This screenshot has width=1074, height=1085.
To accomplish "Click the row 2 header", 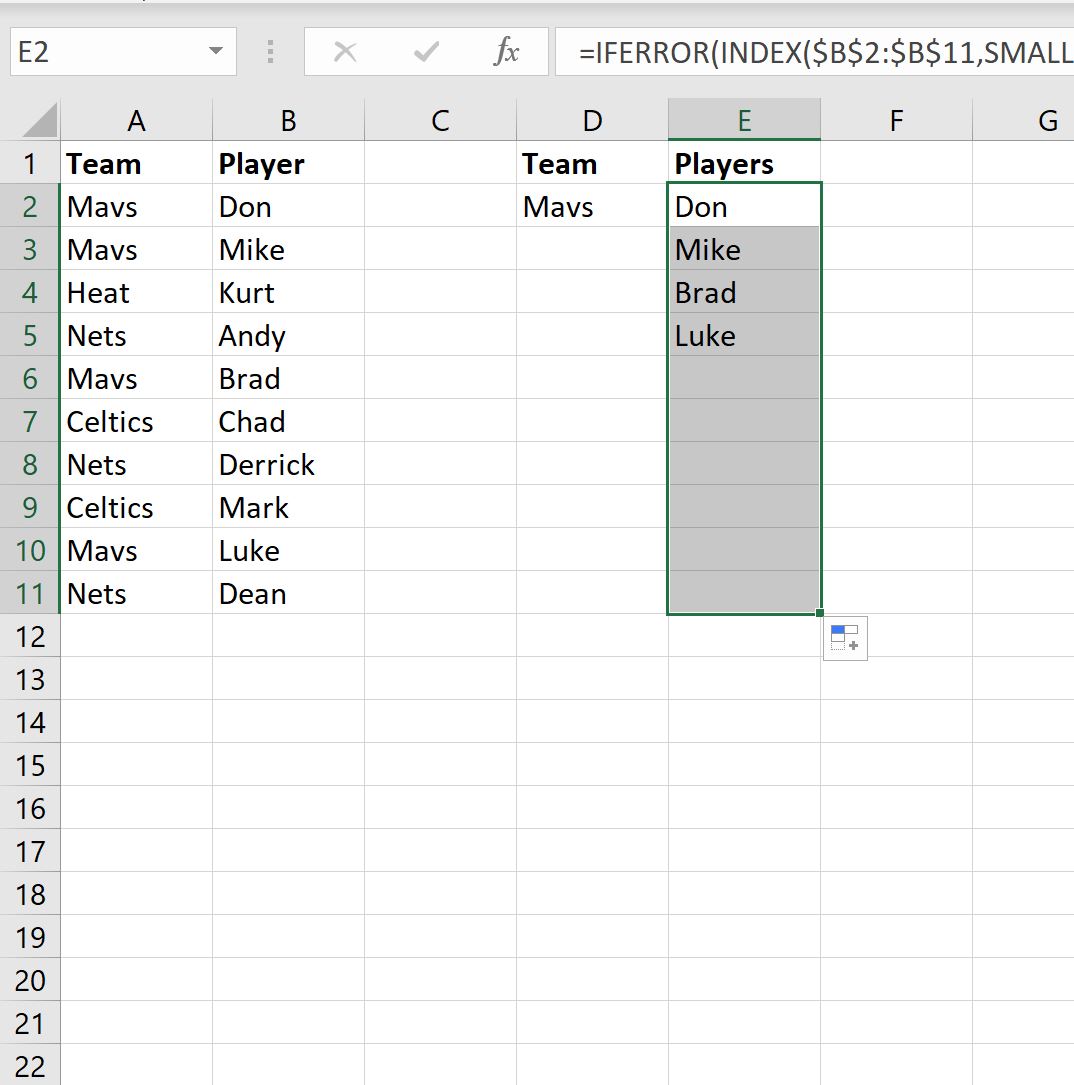I will [30, 206].
